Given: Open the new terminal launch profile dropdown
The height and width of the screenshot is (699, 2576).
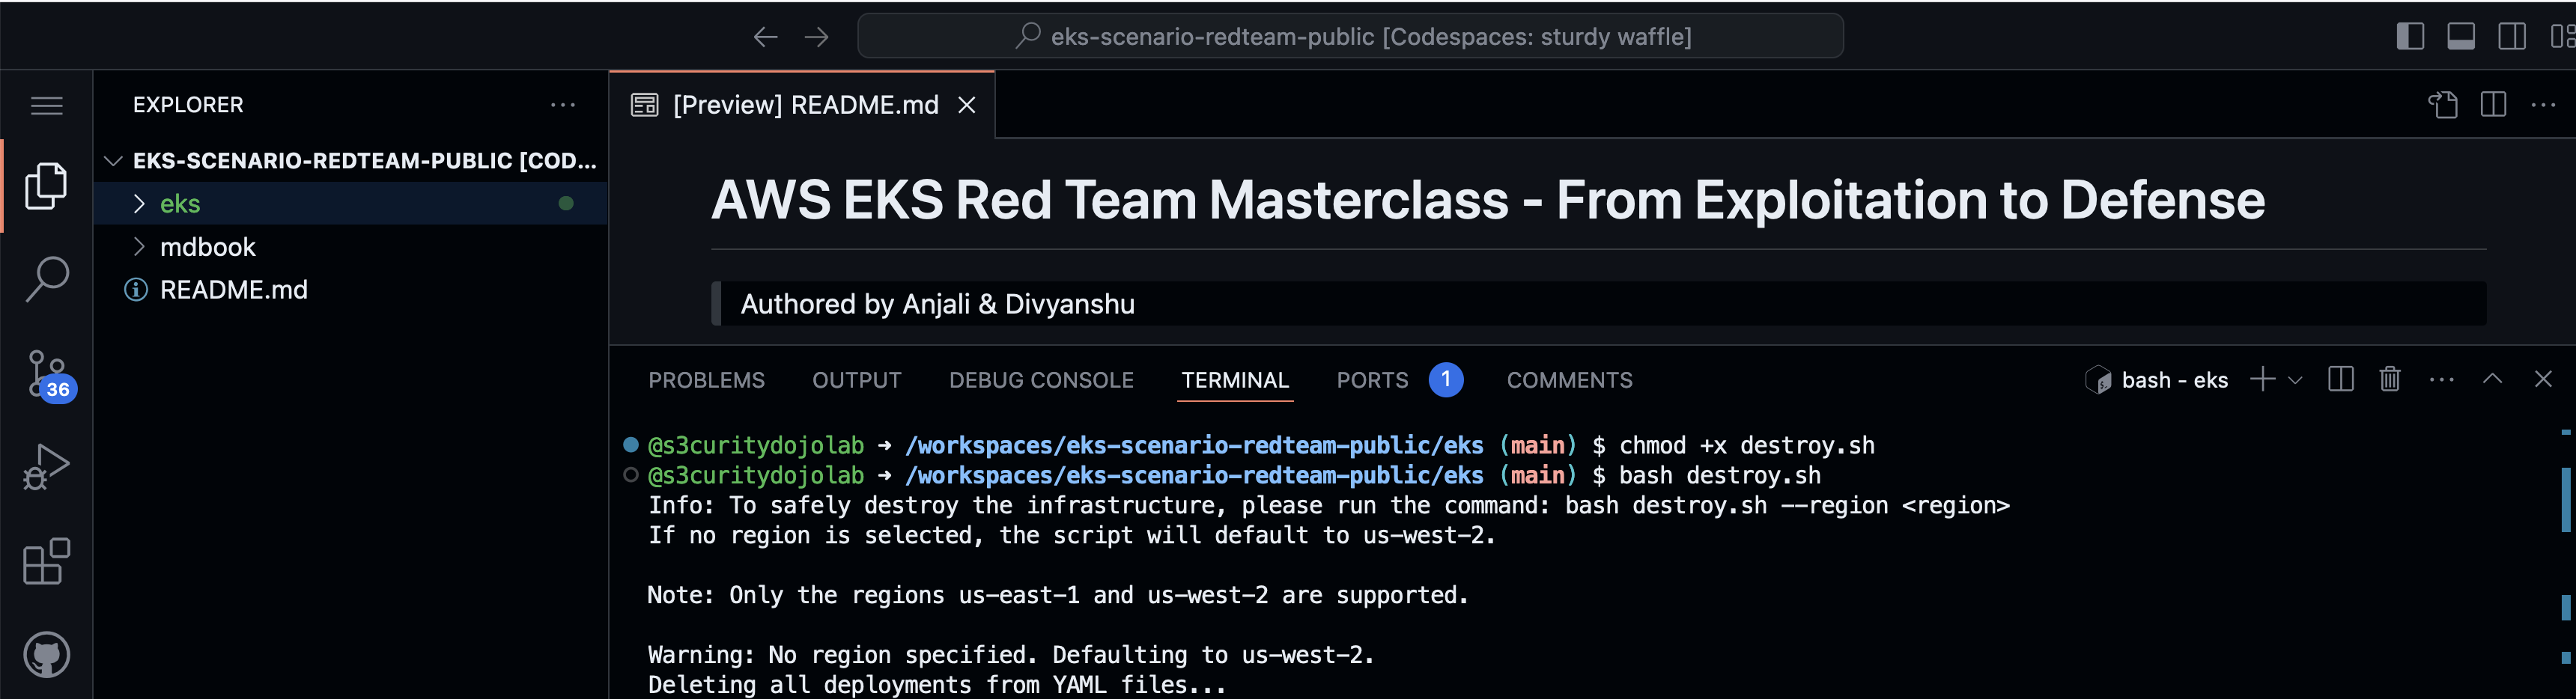Looking at the screenshot, I should click(2296, 380).
